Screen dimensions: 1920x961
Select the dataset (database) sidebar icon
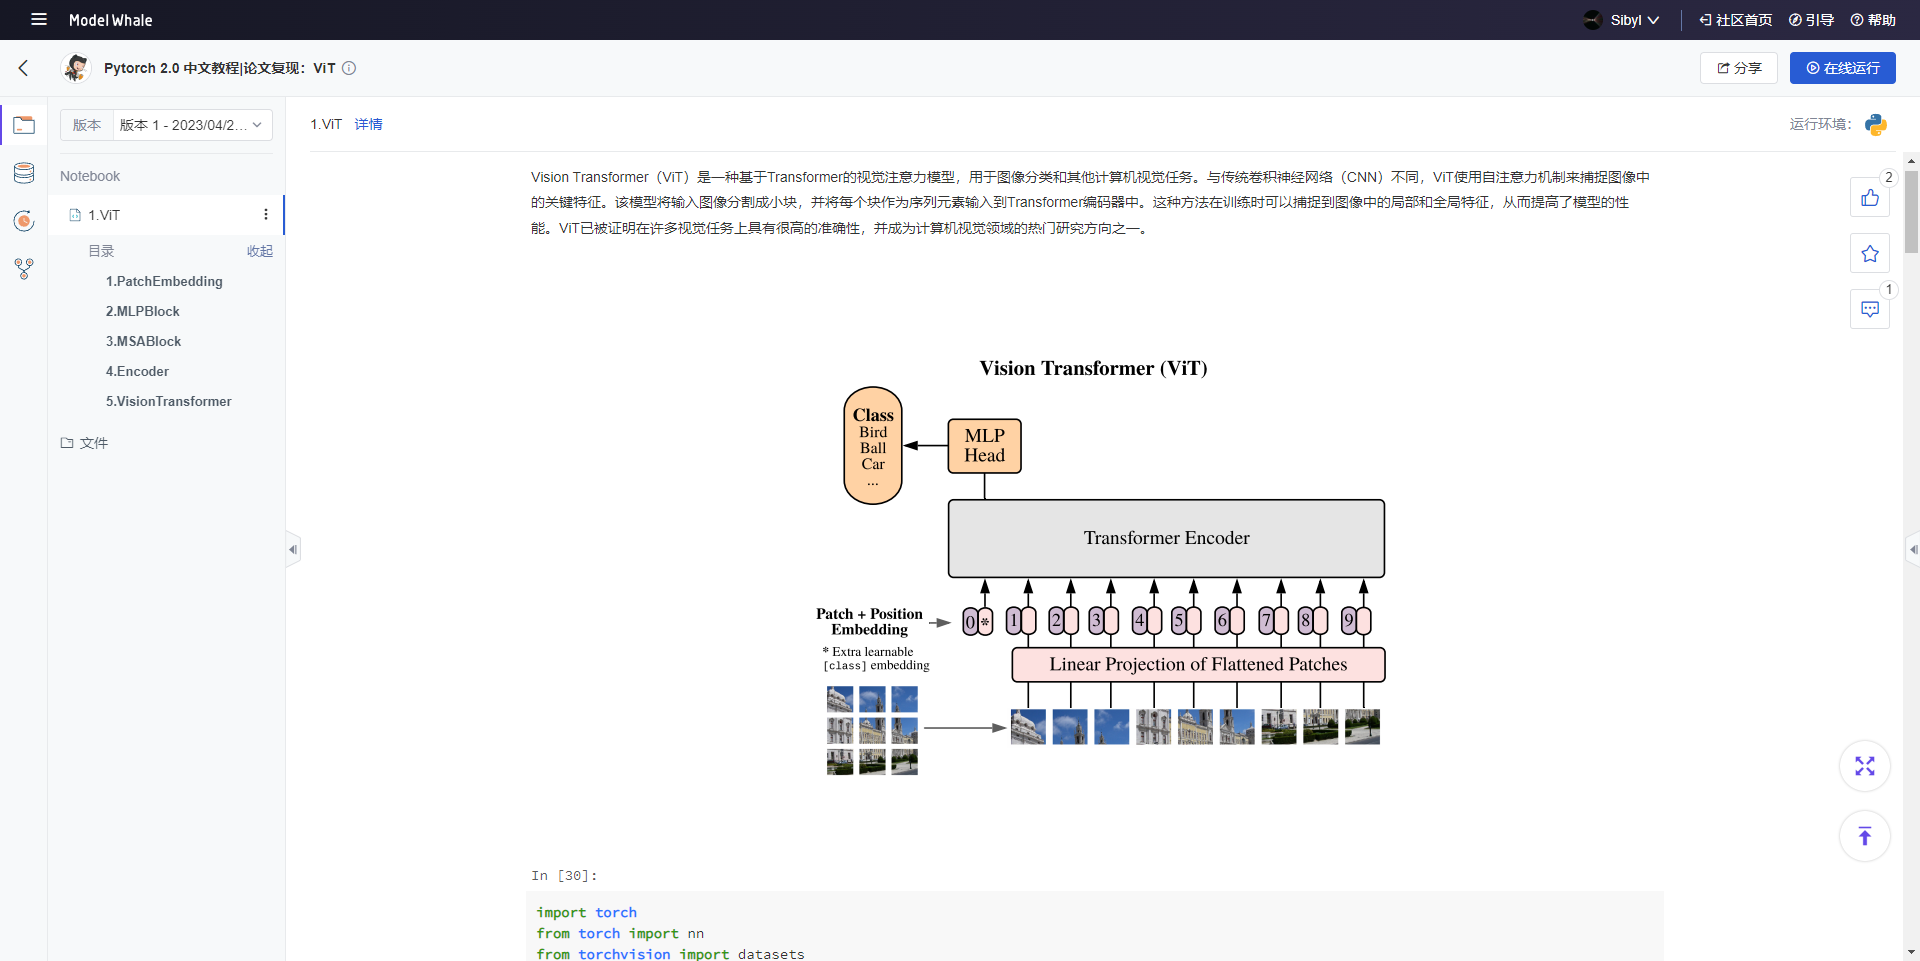coord(24,172)
